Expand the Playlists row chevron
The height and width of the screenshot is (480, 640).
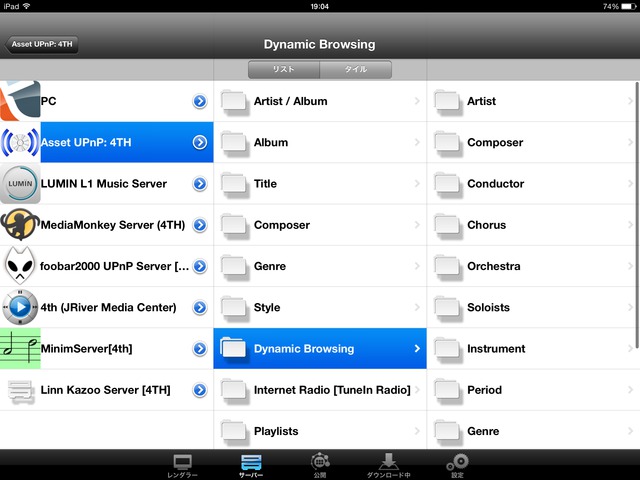pos(417,431)
